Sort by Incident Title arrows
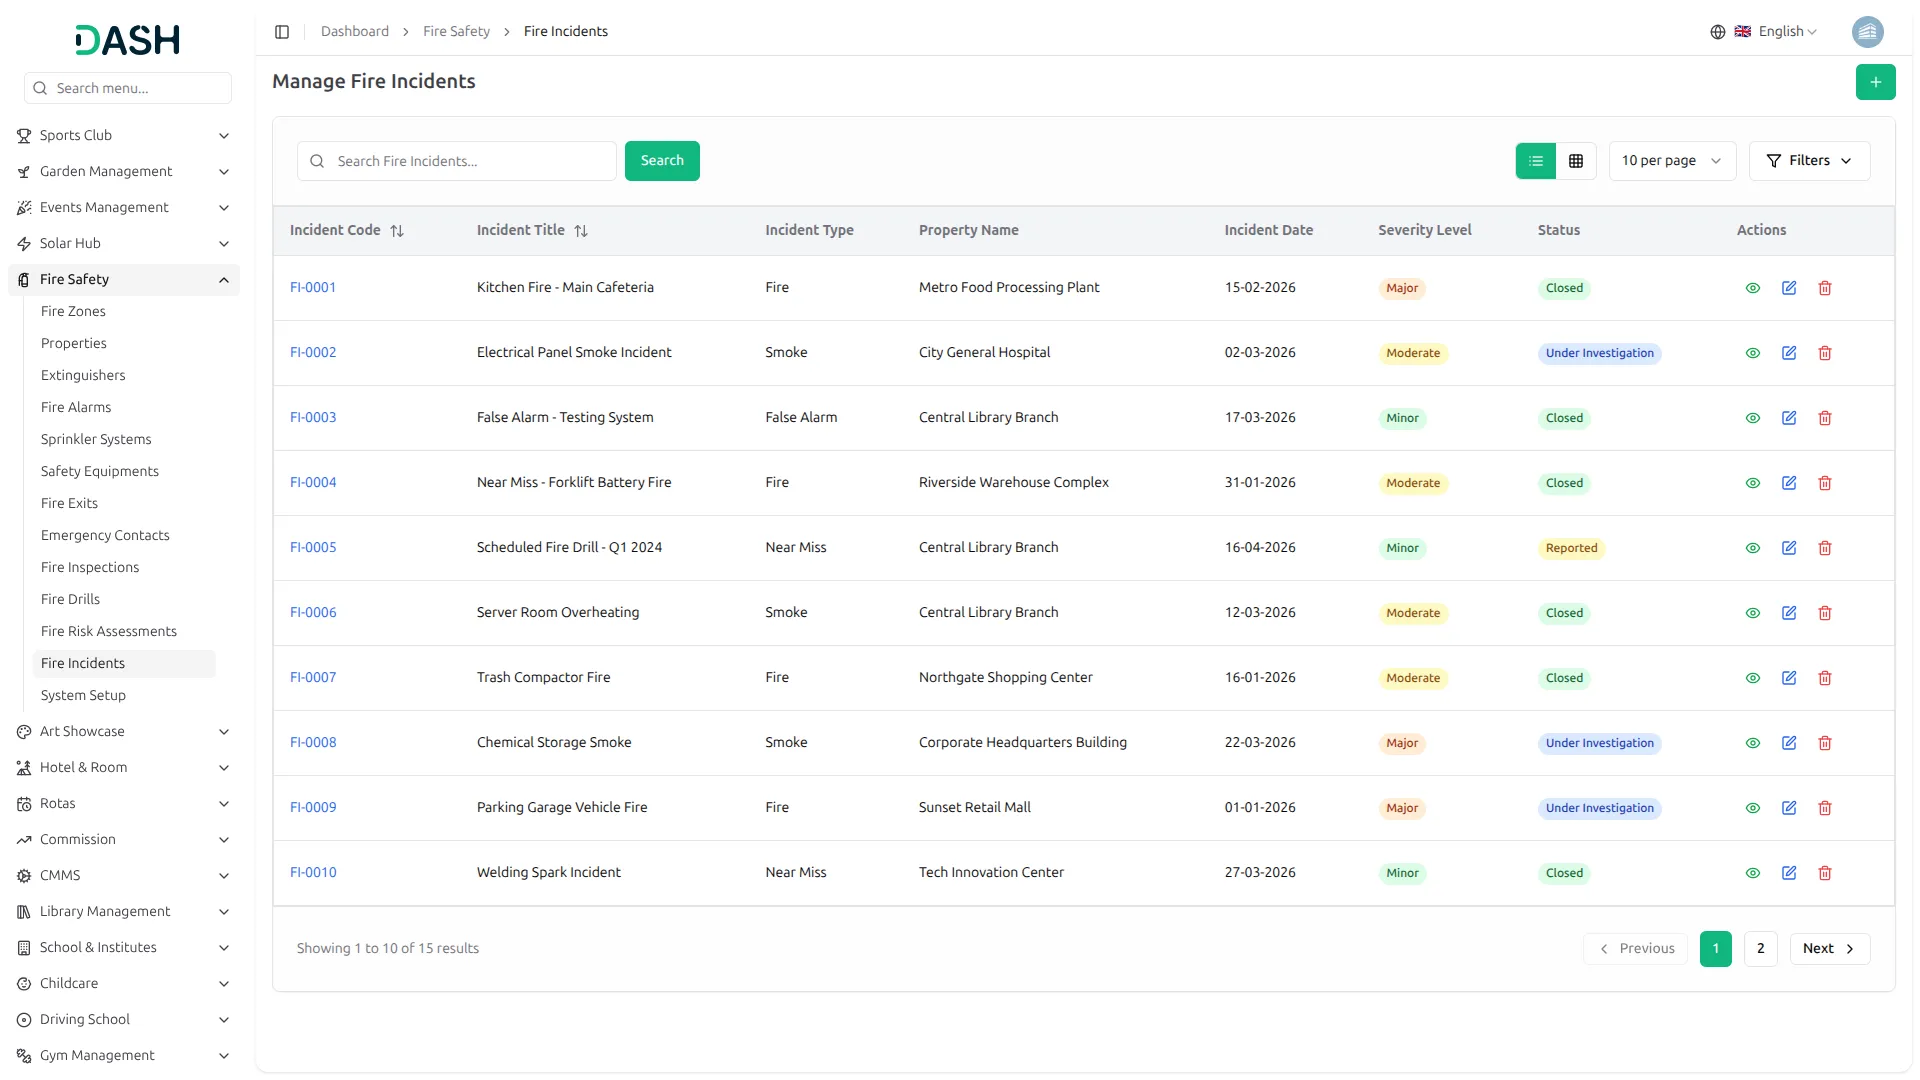The image size is (1920, 1080). click(x=581, y=231)
